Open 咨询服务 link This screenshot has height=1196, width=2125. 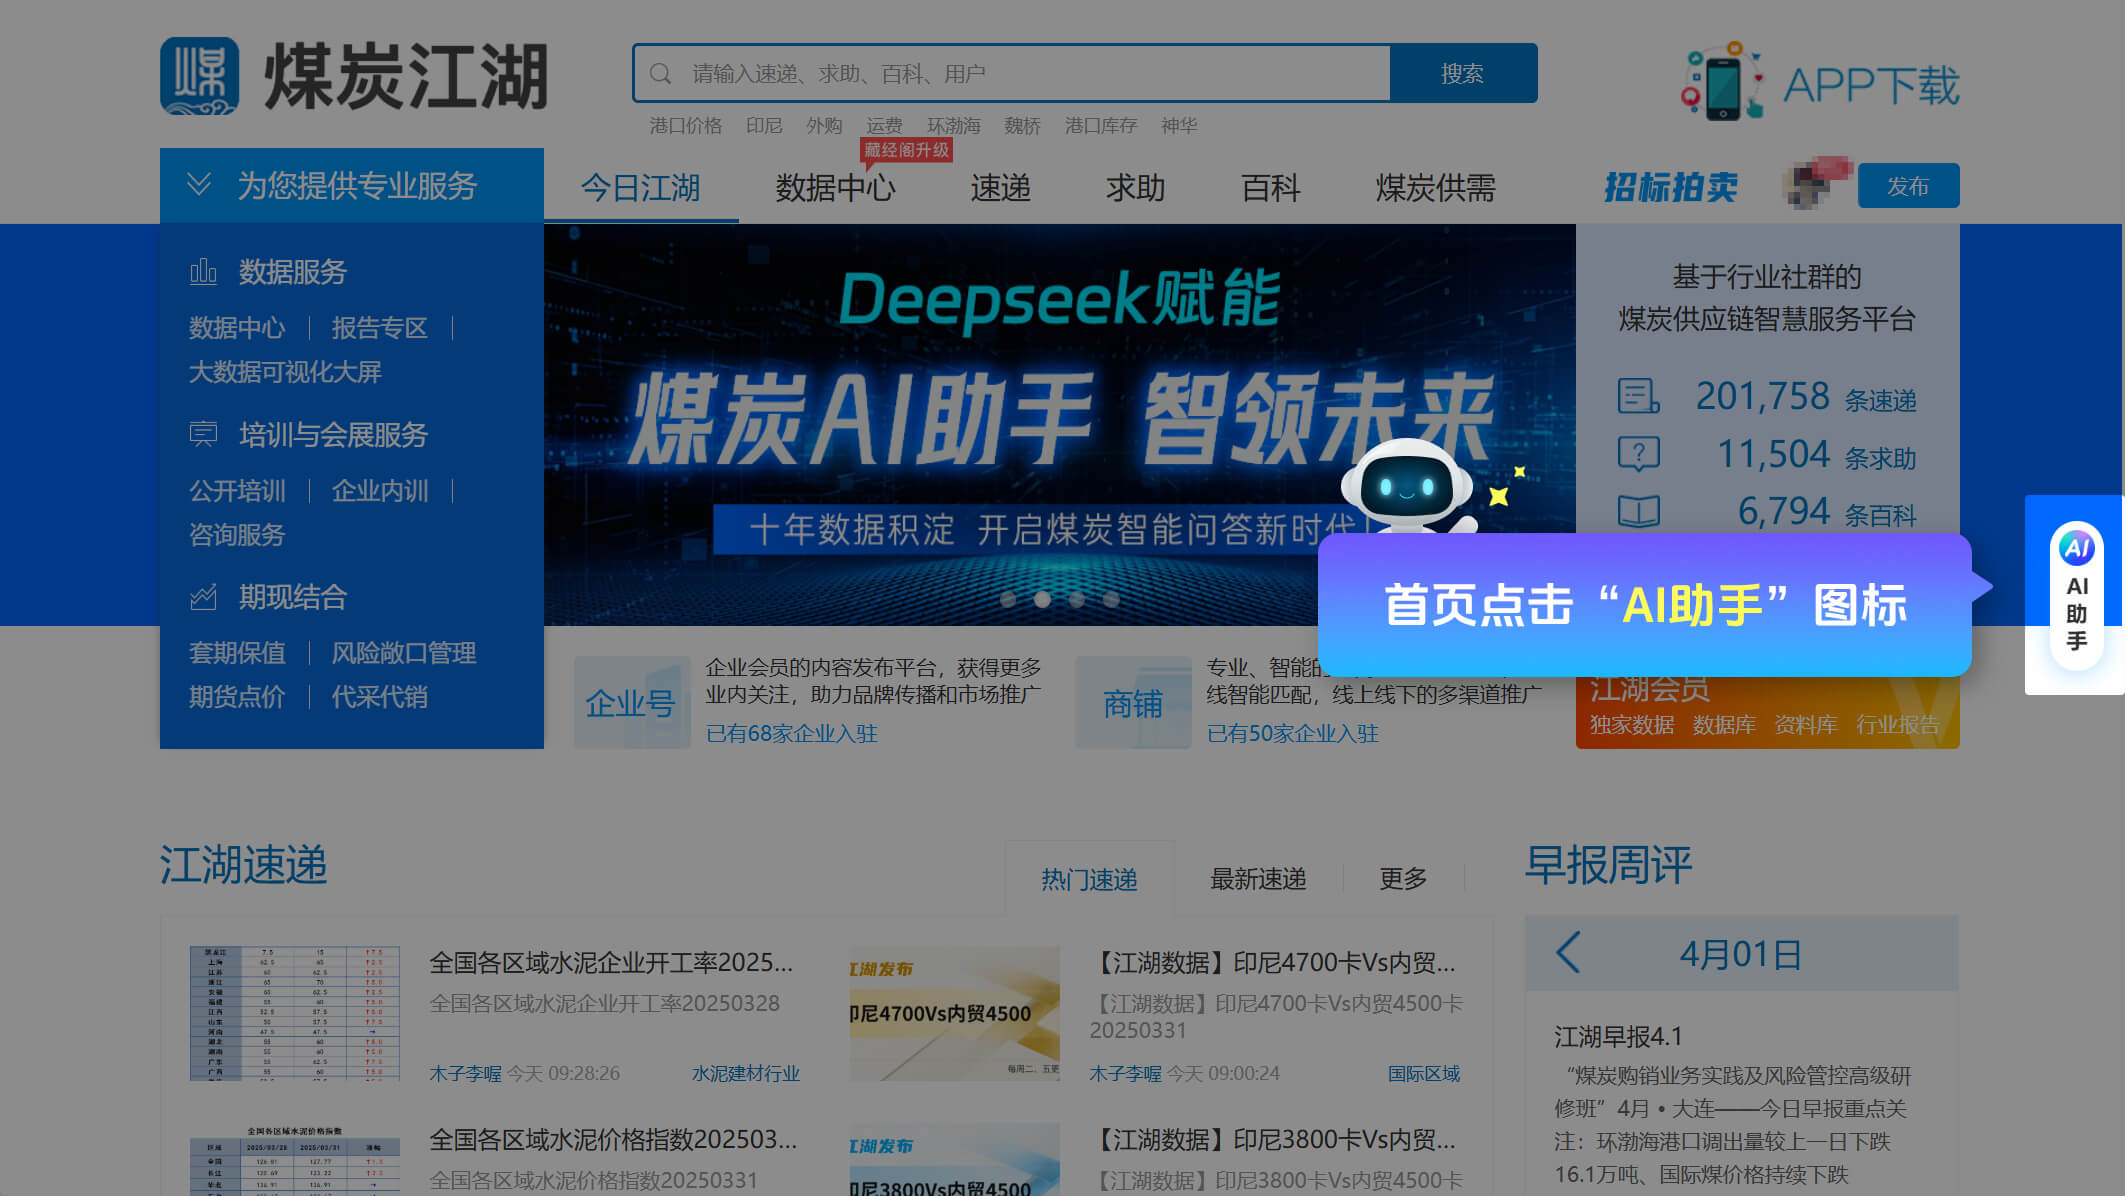coord(237,534)
